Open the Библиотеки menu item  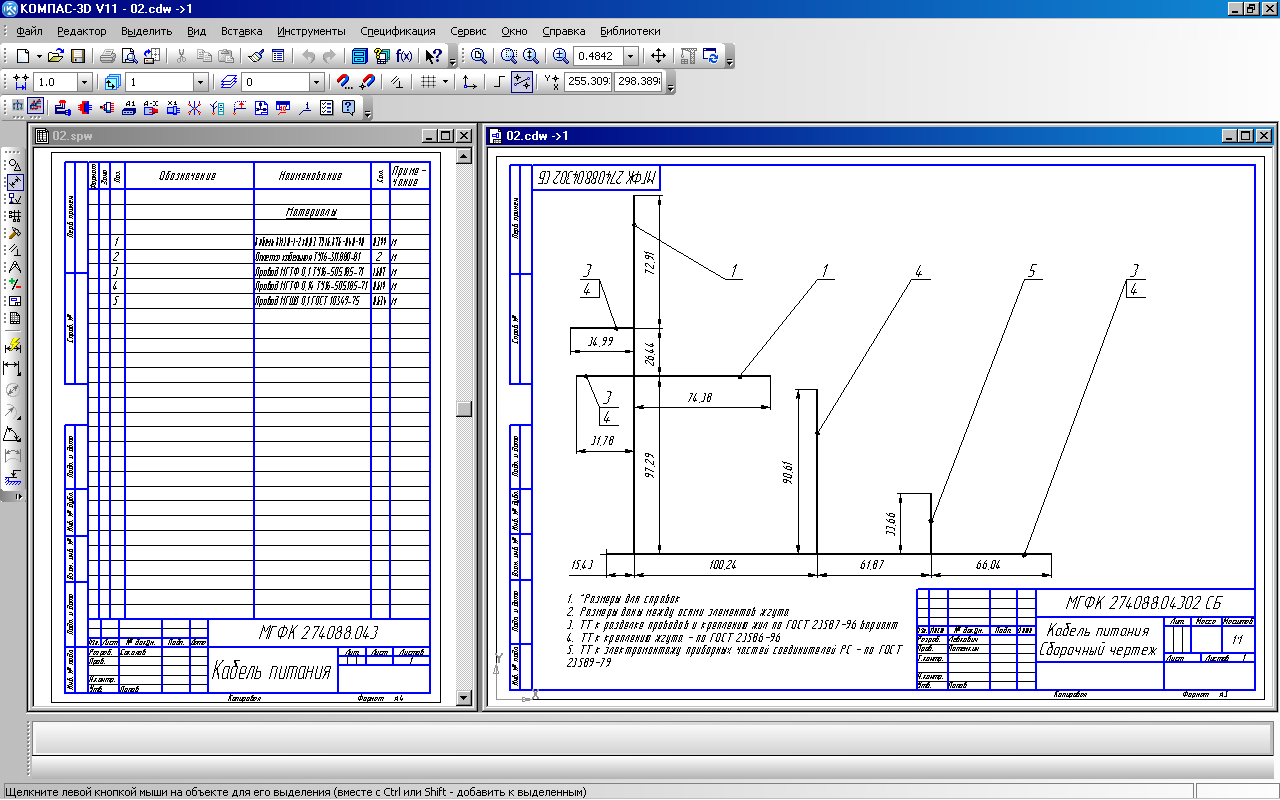tap(630, 31)
